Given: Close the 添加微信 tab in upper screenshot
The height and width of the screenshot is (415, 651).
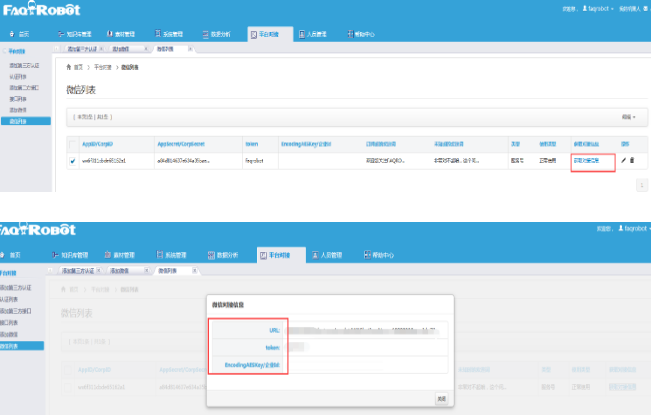Looking at the screenshot, I should pyautogui.click(x=146, y=49).
